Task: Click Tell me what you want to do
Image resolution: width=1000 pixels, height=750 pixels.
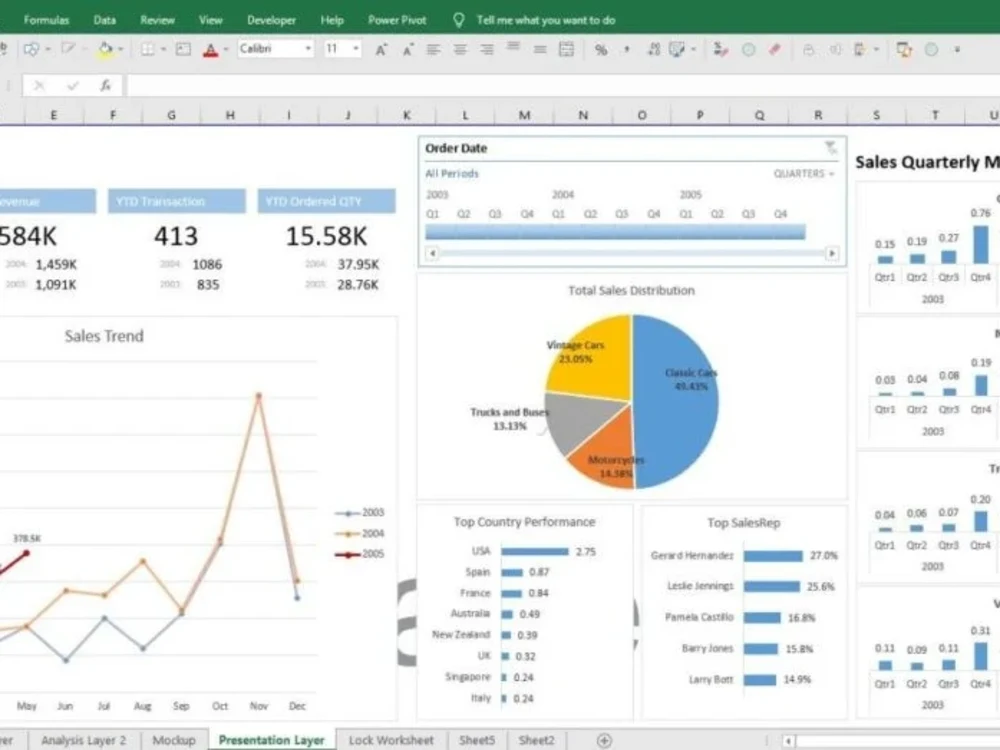Action: (546, 20)
